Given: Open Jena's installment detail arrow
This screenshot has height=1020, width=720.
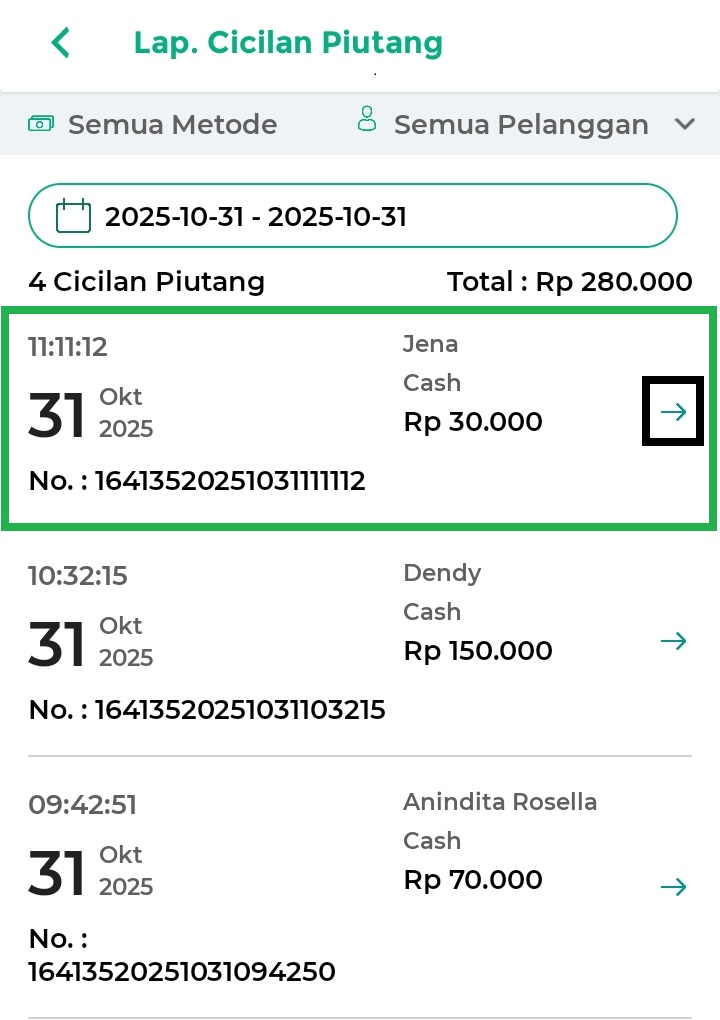Looking at the screenshot, I should pyautogui.click(x=673, y=412).
